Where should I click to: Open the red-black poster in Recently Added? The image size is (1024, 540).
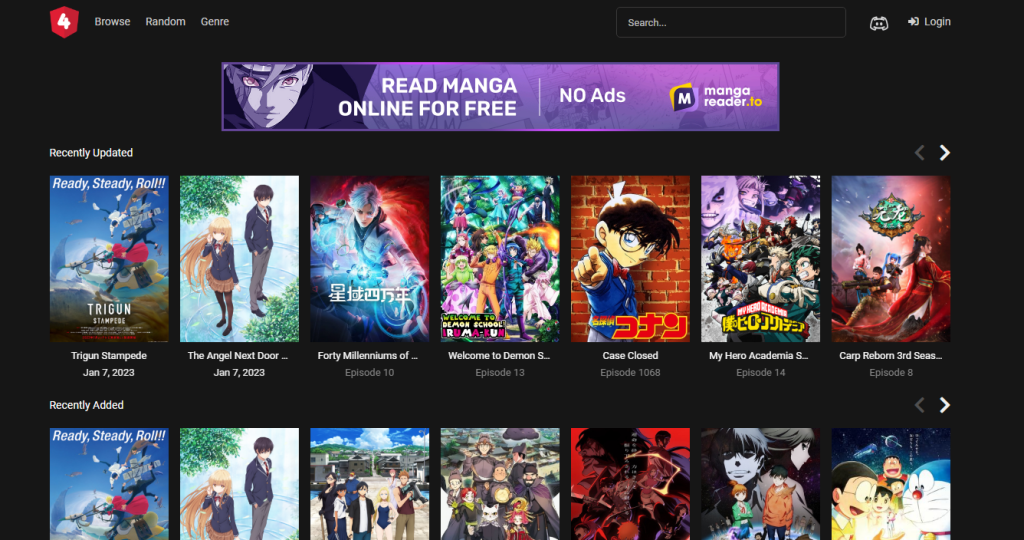point(630,484)
